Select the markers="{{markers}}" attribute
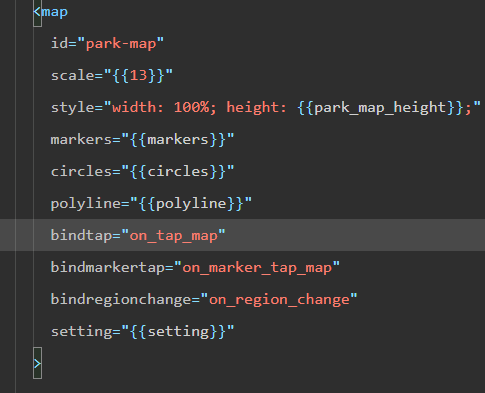This screenshot has width=485, height=393. [142, 140]
